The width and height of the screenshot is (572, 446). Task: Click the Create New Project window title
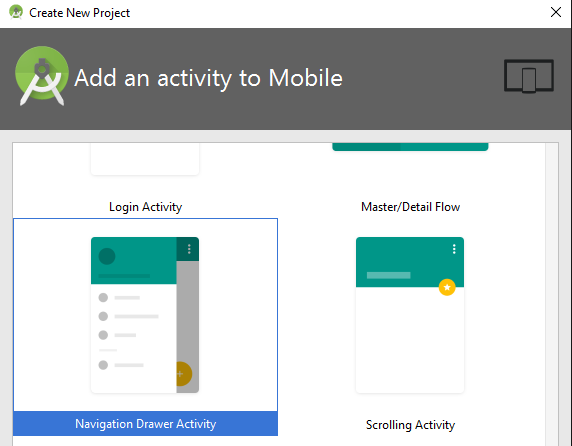80,13
